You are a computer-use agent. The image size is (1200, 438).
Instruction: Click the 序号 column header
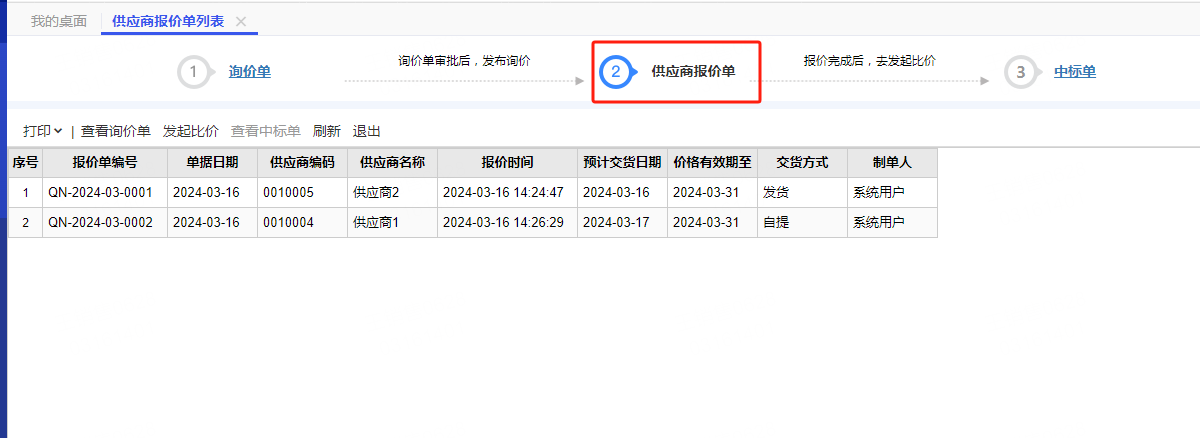(25, 162)
